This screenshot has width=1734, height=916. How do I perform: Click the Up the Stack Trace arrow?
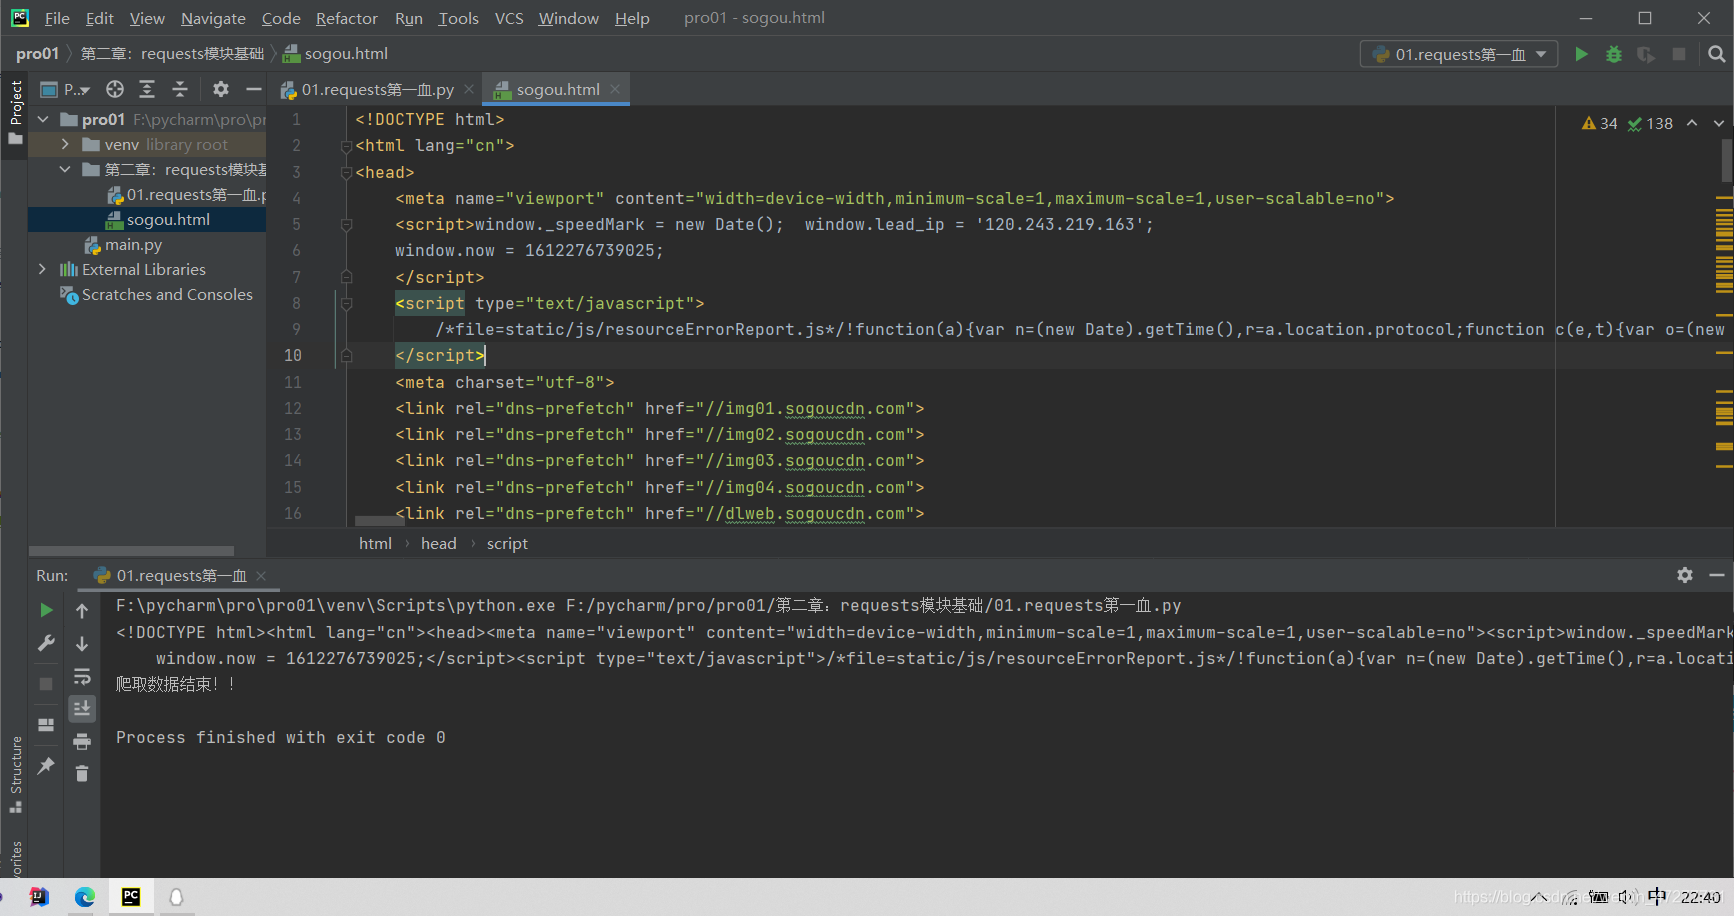coord(82,610)
